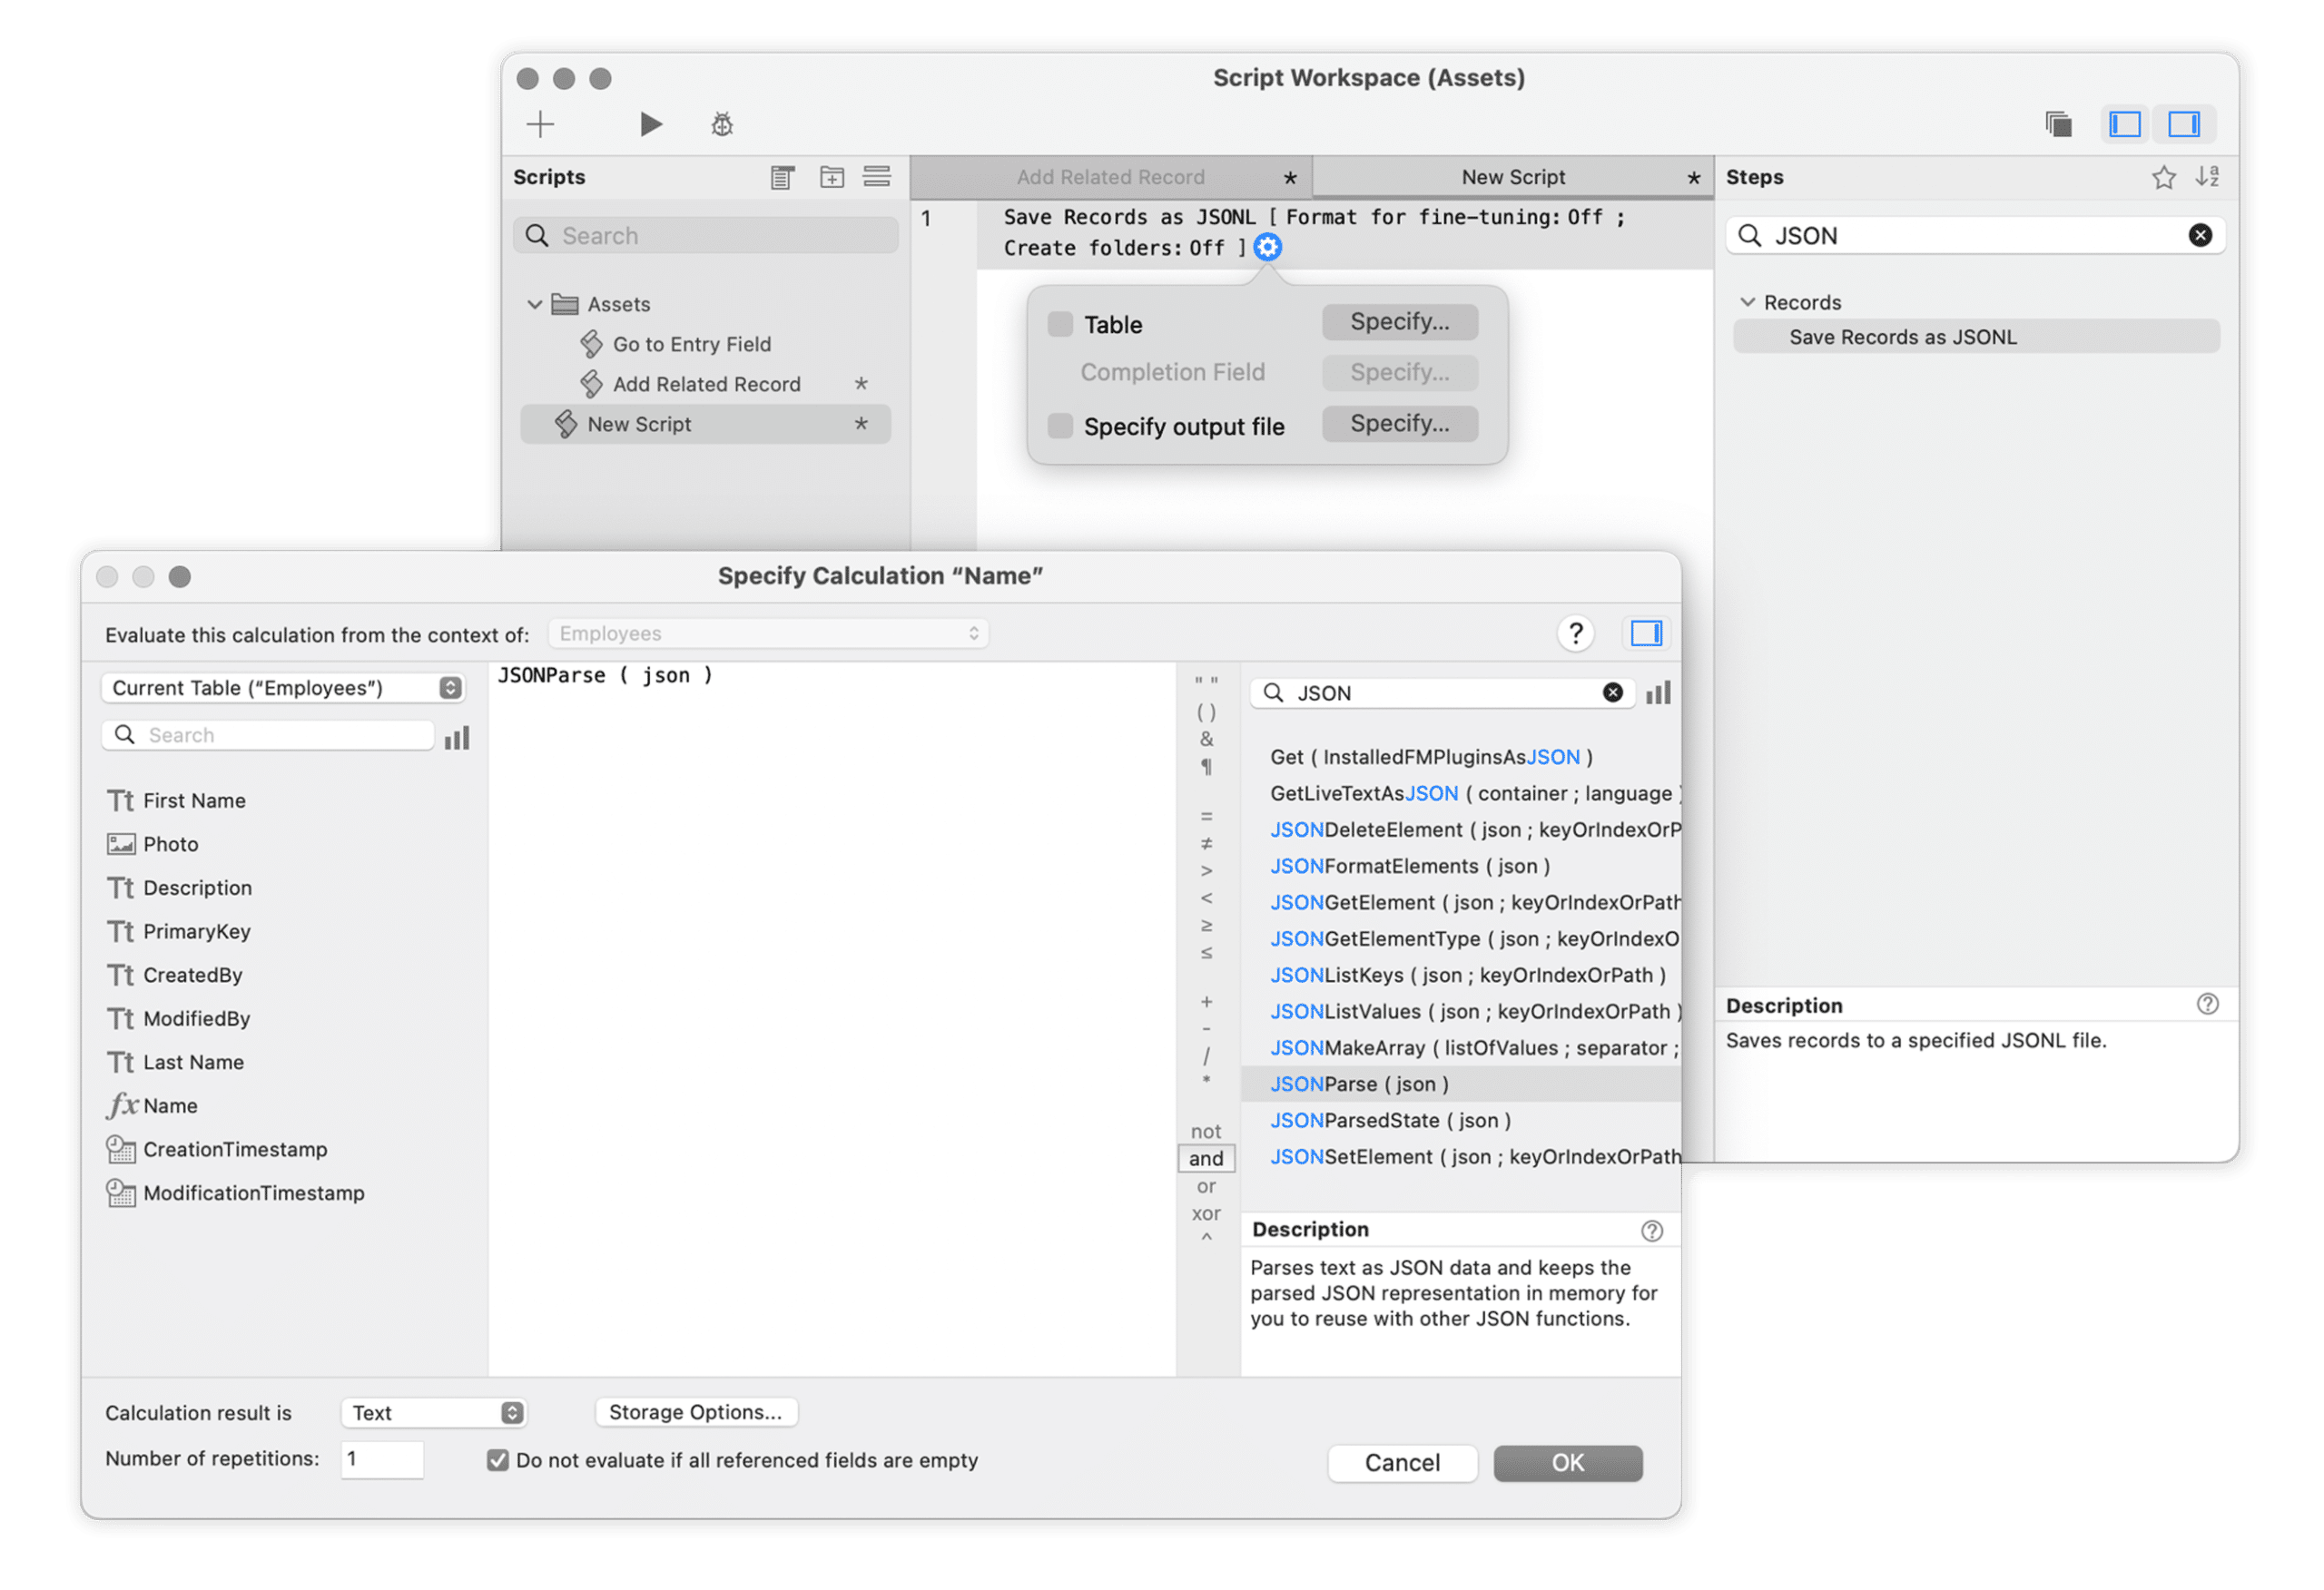Insert the 'and' logical operator
This screenshot has height=1590, width=2324.
(x=1206, y=1158)
